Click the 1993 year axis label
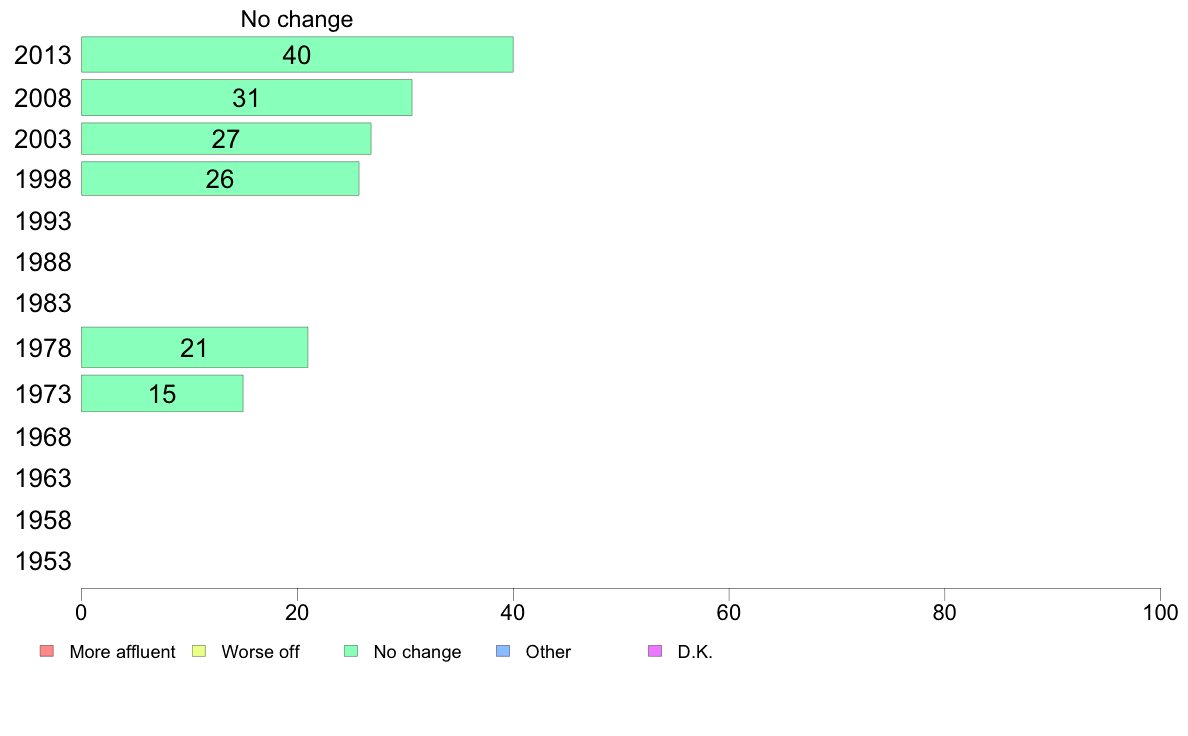The width and height of the screenshot is (1188, 736). pos(43,221)
